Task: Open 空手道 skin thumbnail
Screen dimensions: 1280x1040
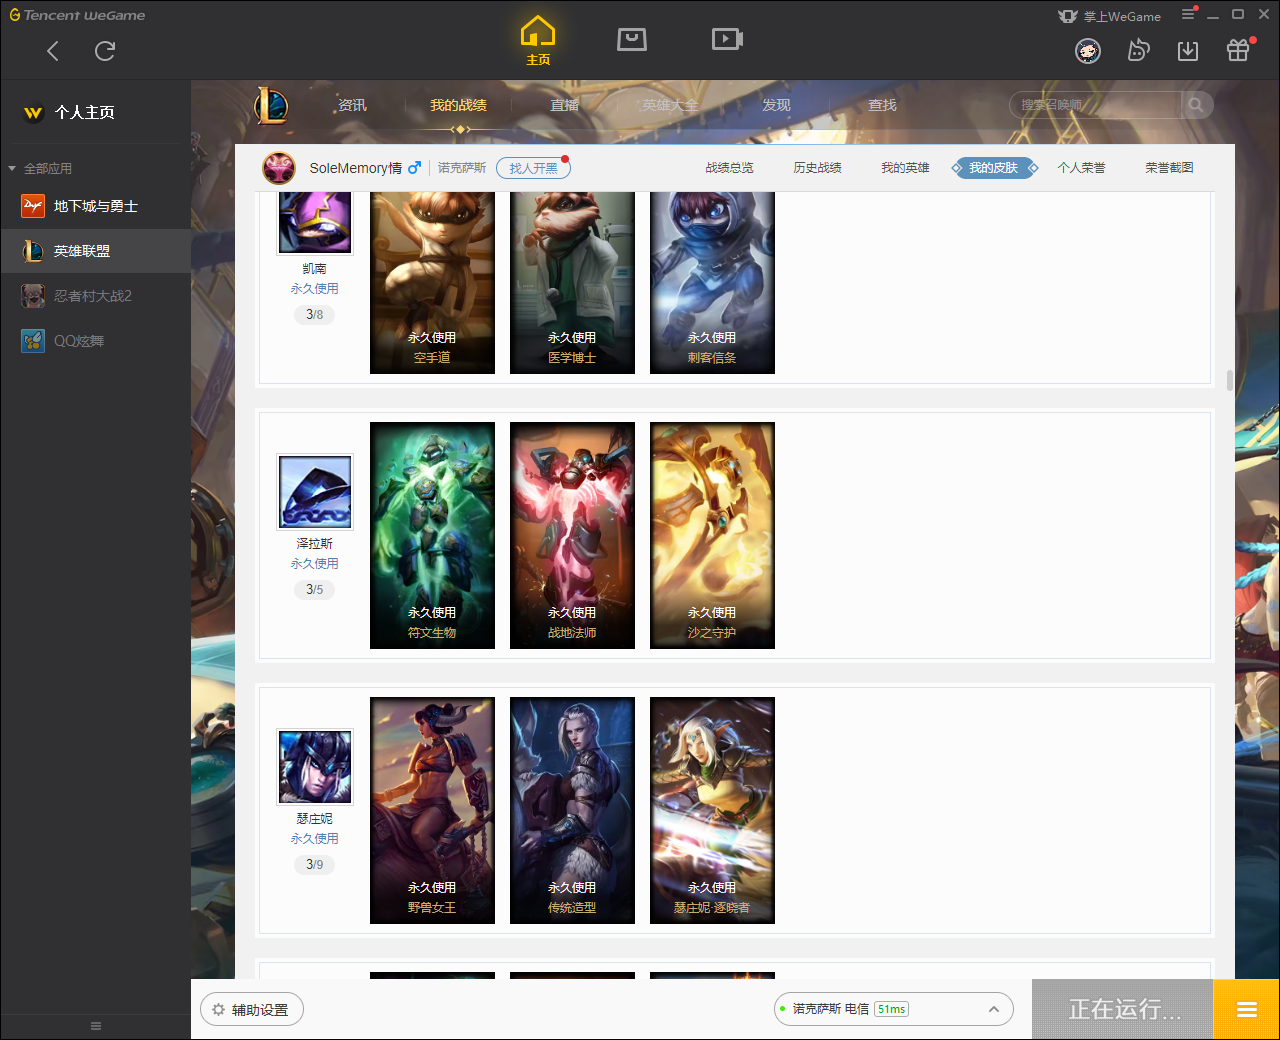Action: pyautogui.click(x=432, y=283)
